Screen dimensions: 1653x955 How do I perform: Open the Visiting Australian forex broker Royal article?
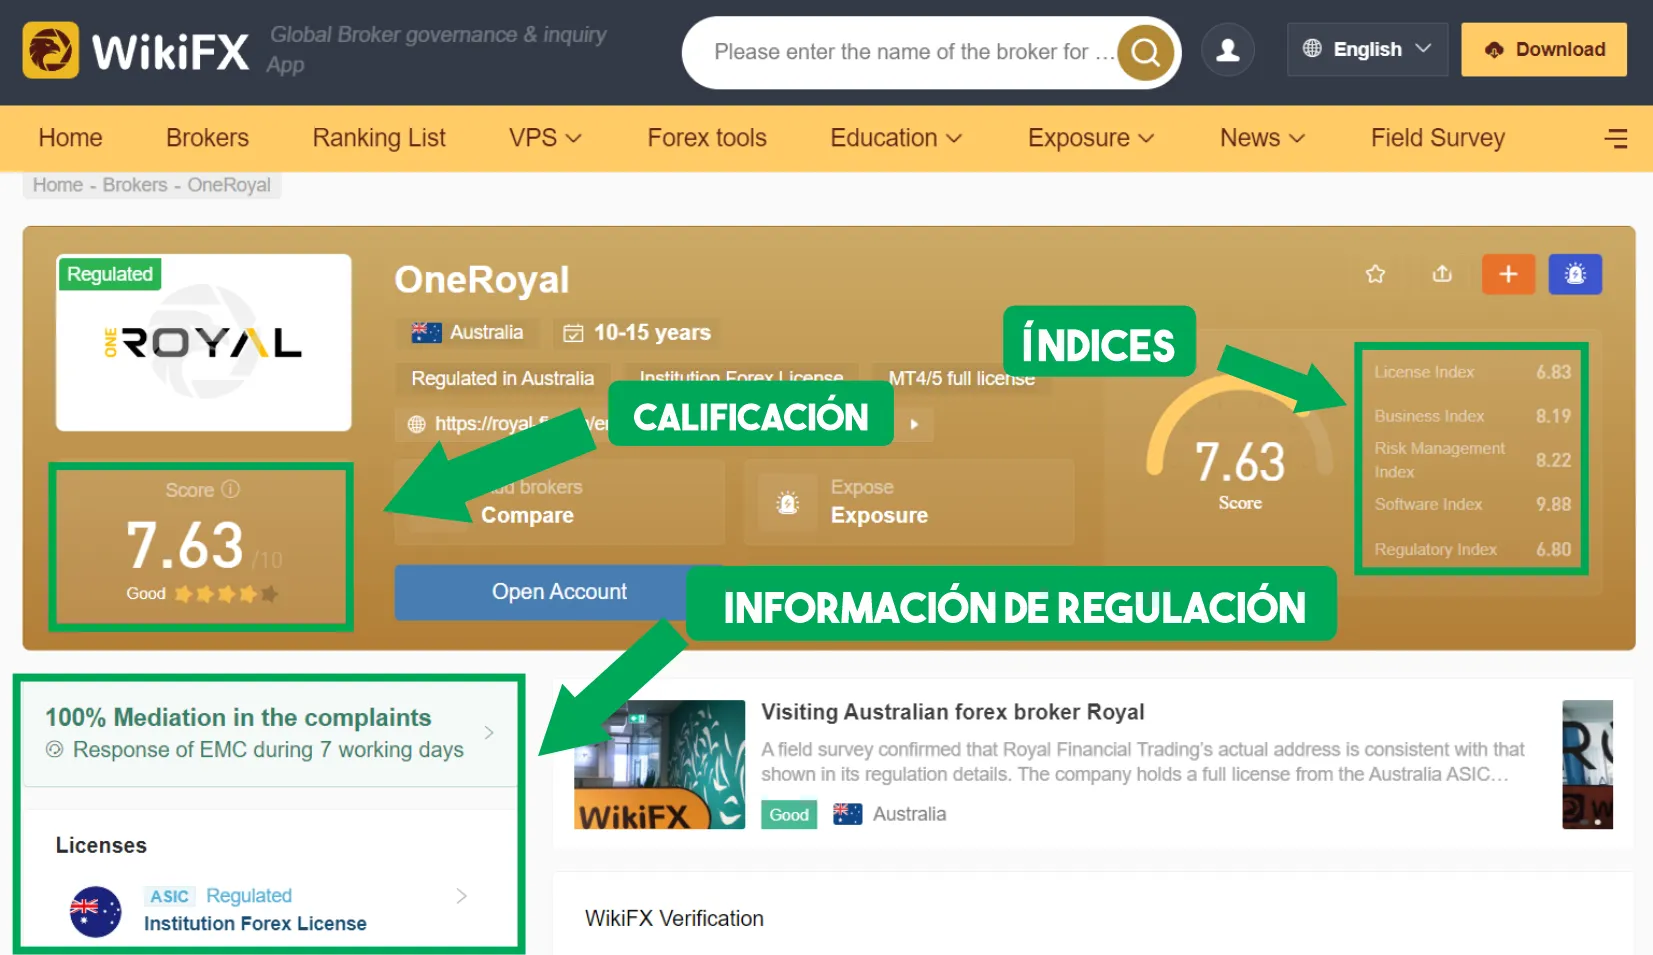(x=953, y=712)
